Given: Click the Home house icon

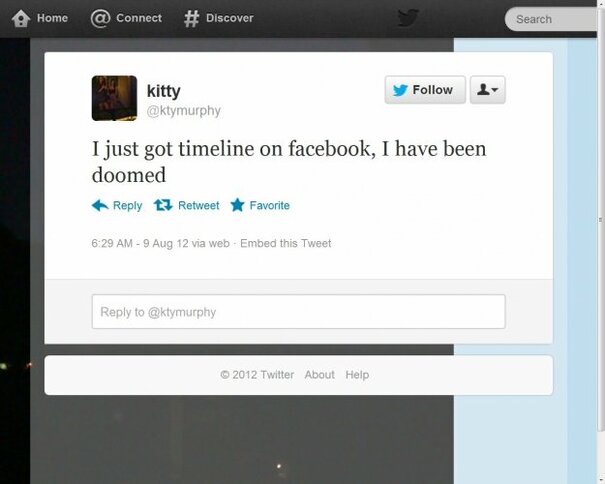Looking at the screenshot, I should [x=21, y=18].
